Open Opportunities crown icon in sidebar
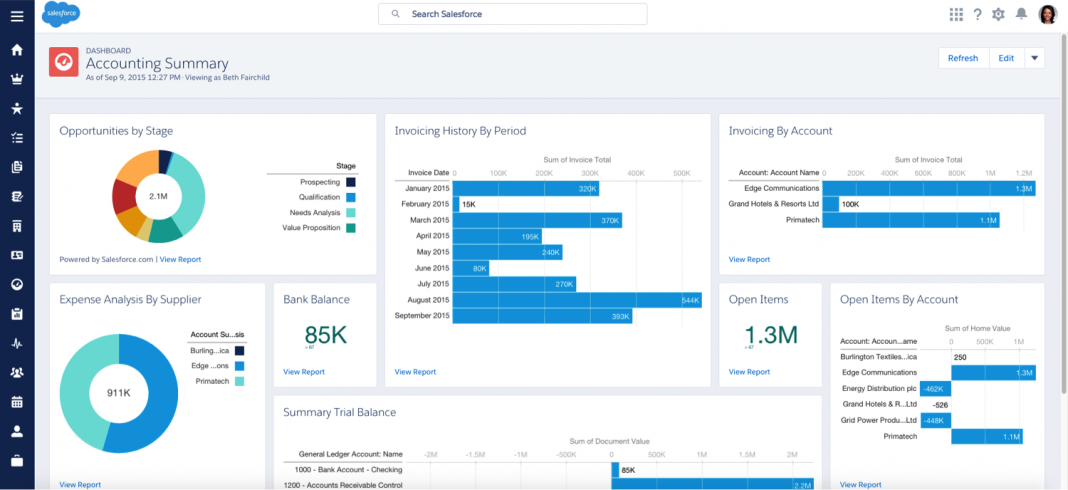The height and width of the screenshot is (490, 1068). (x=17, y=79)
